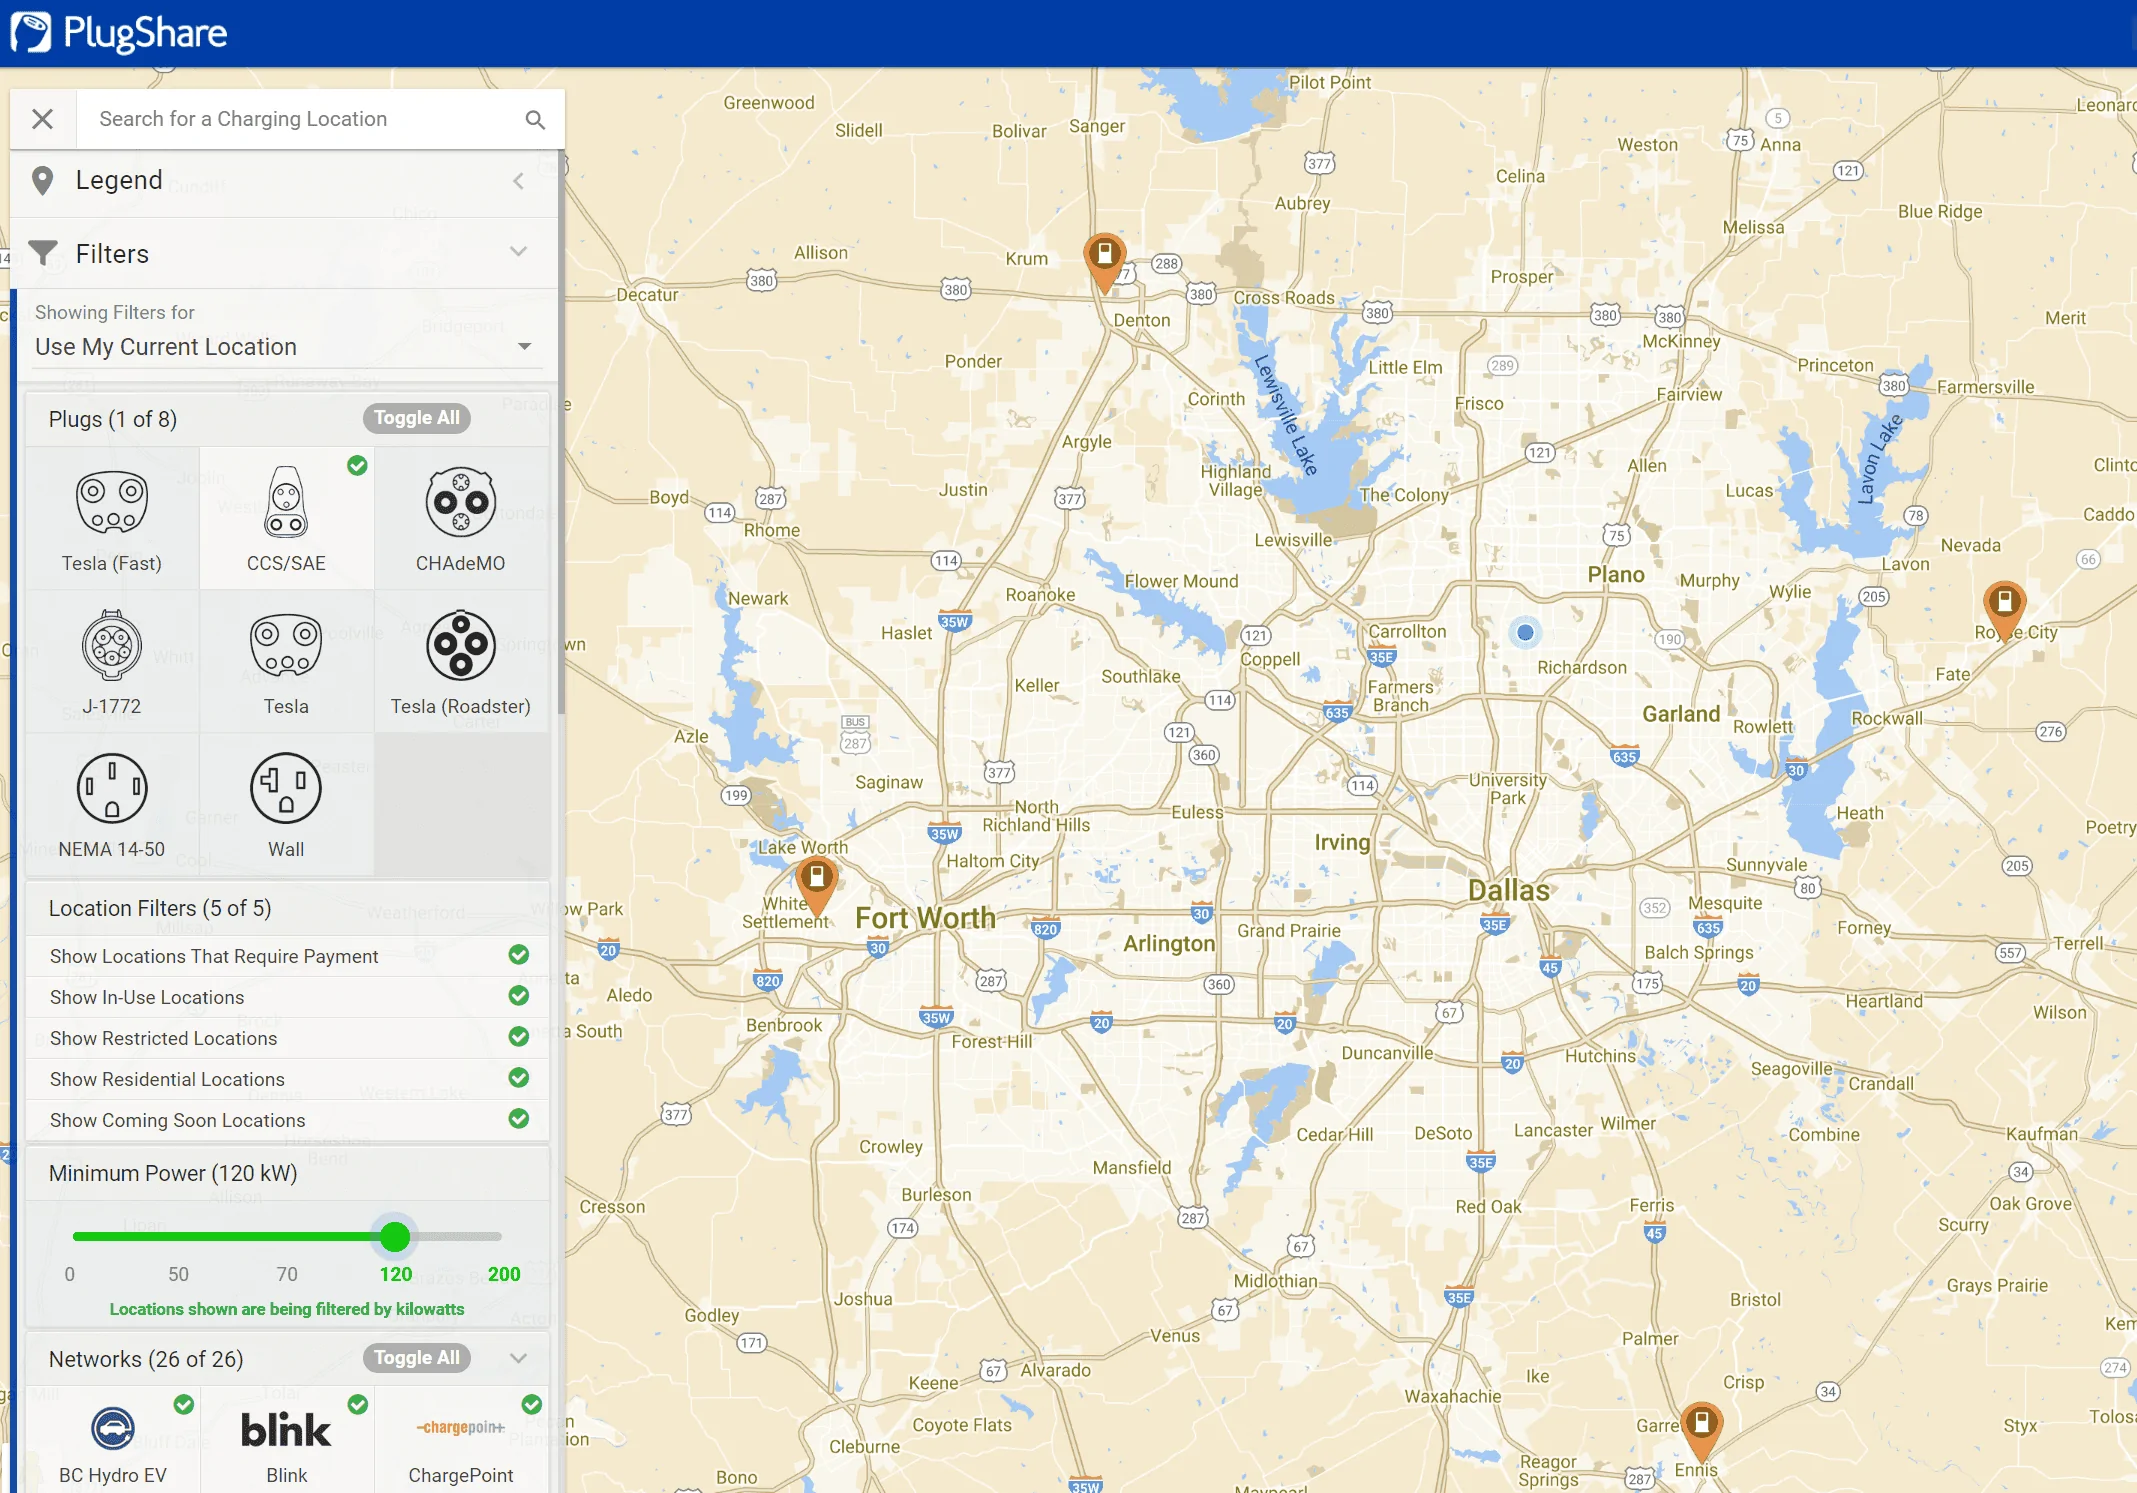Click the 0 value on power scale
The width and height of the screenshot is (2137, 1493).
click(x=69, y=1274)
